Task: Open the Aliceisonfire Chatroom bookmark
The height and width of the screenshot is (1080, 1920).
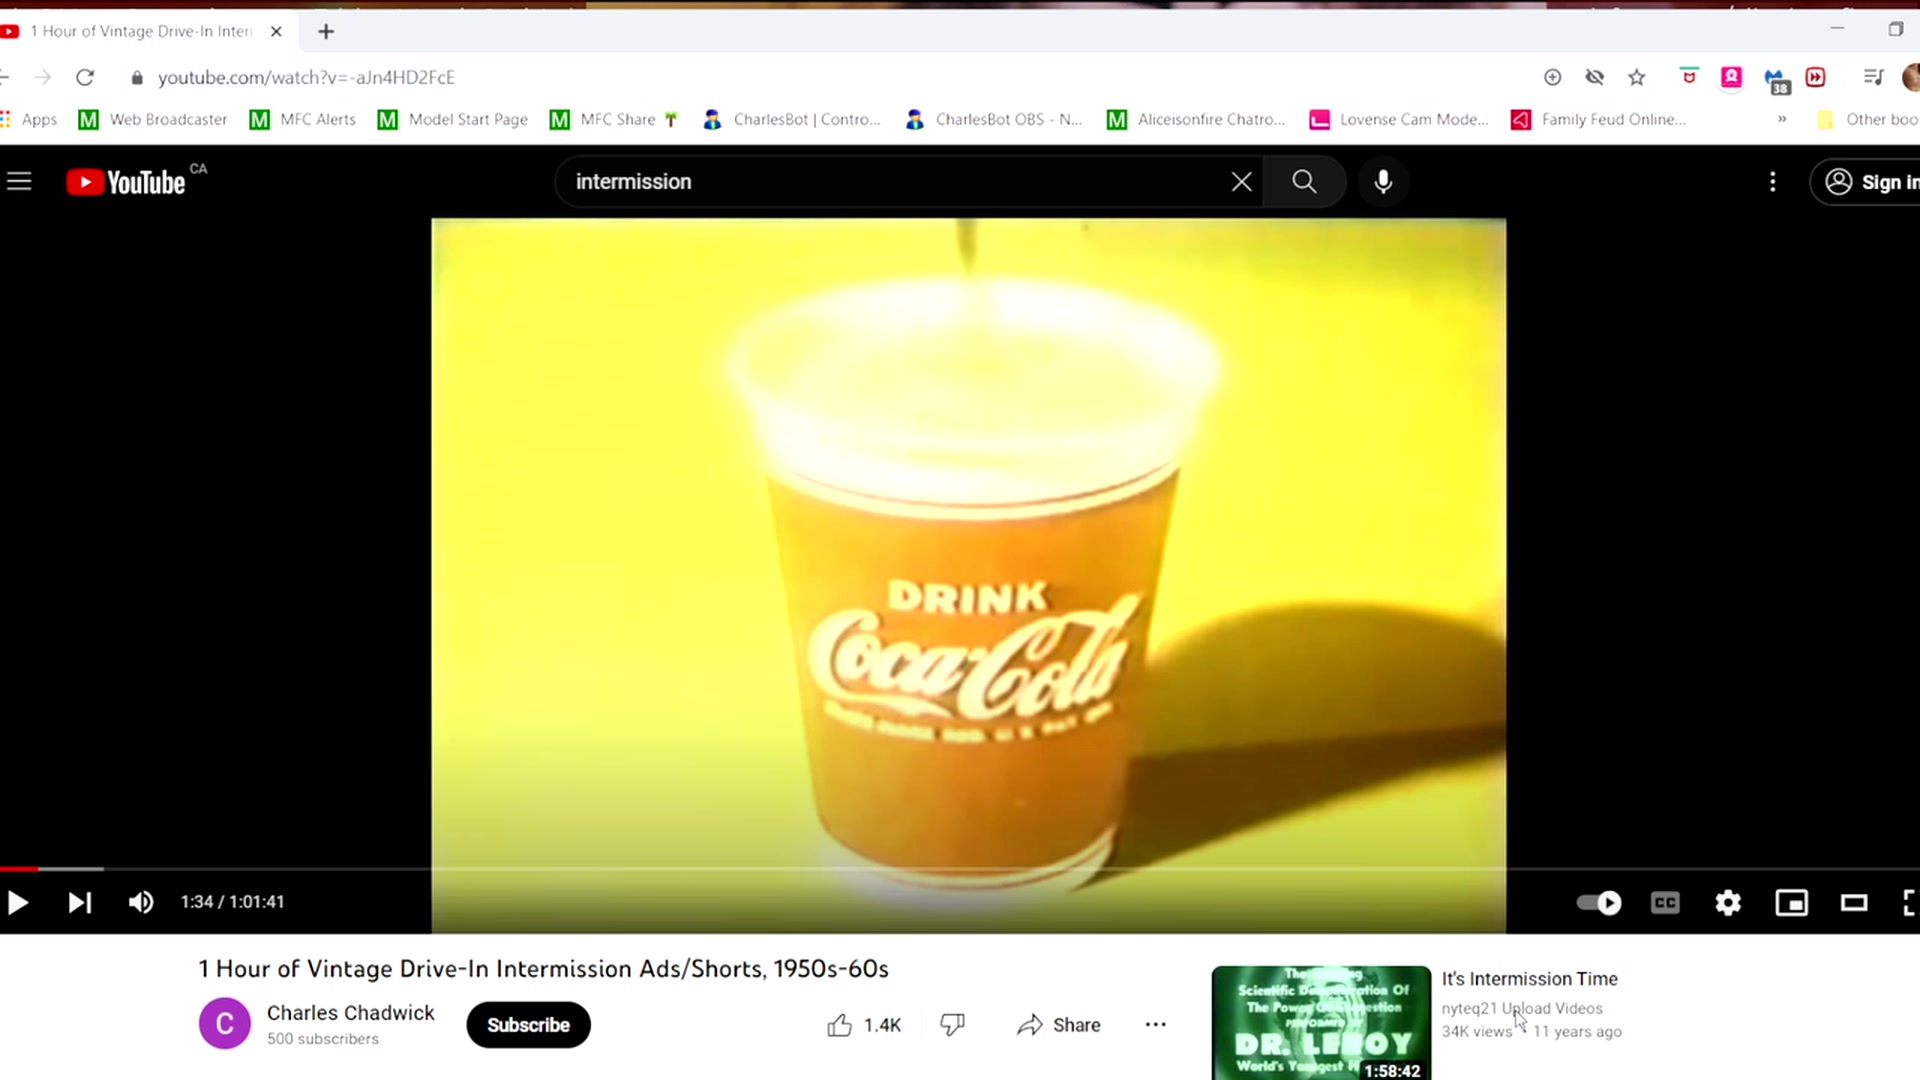Action: (x=1196, y=119)
